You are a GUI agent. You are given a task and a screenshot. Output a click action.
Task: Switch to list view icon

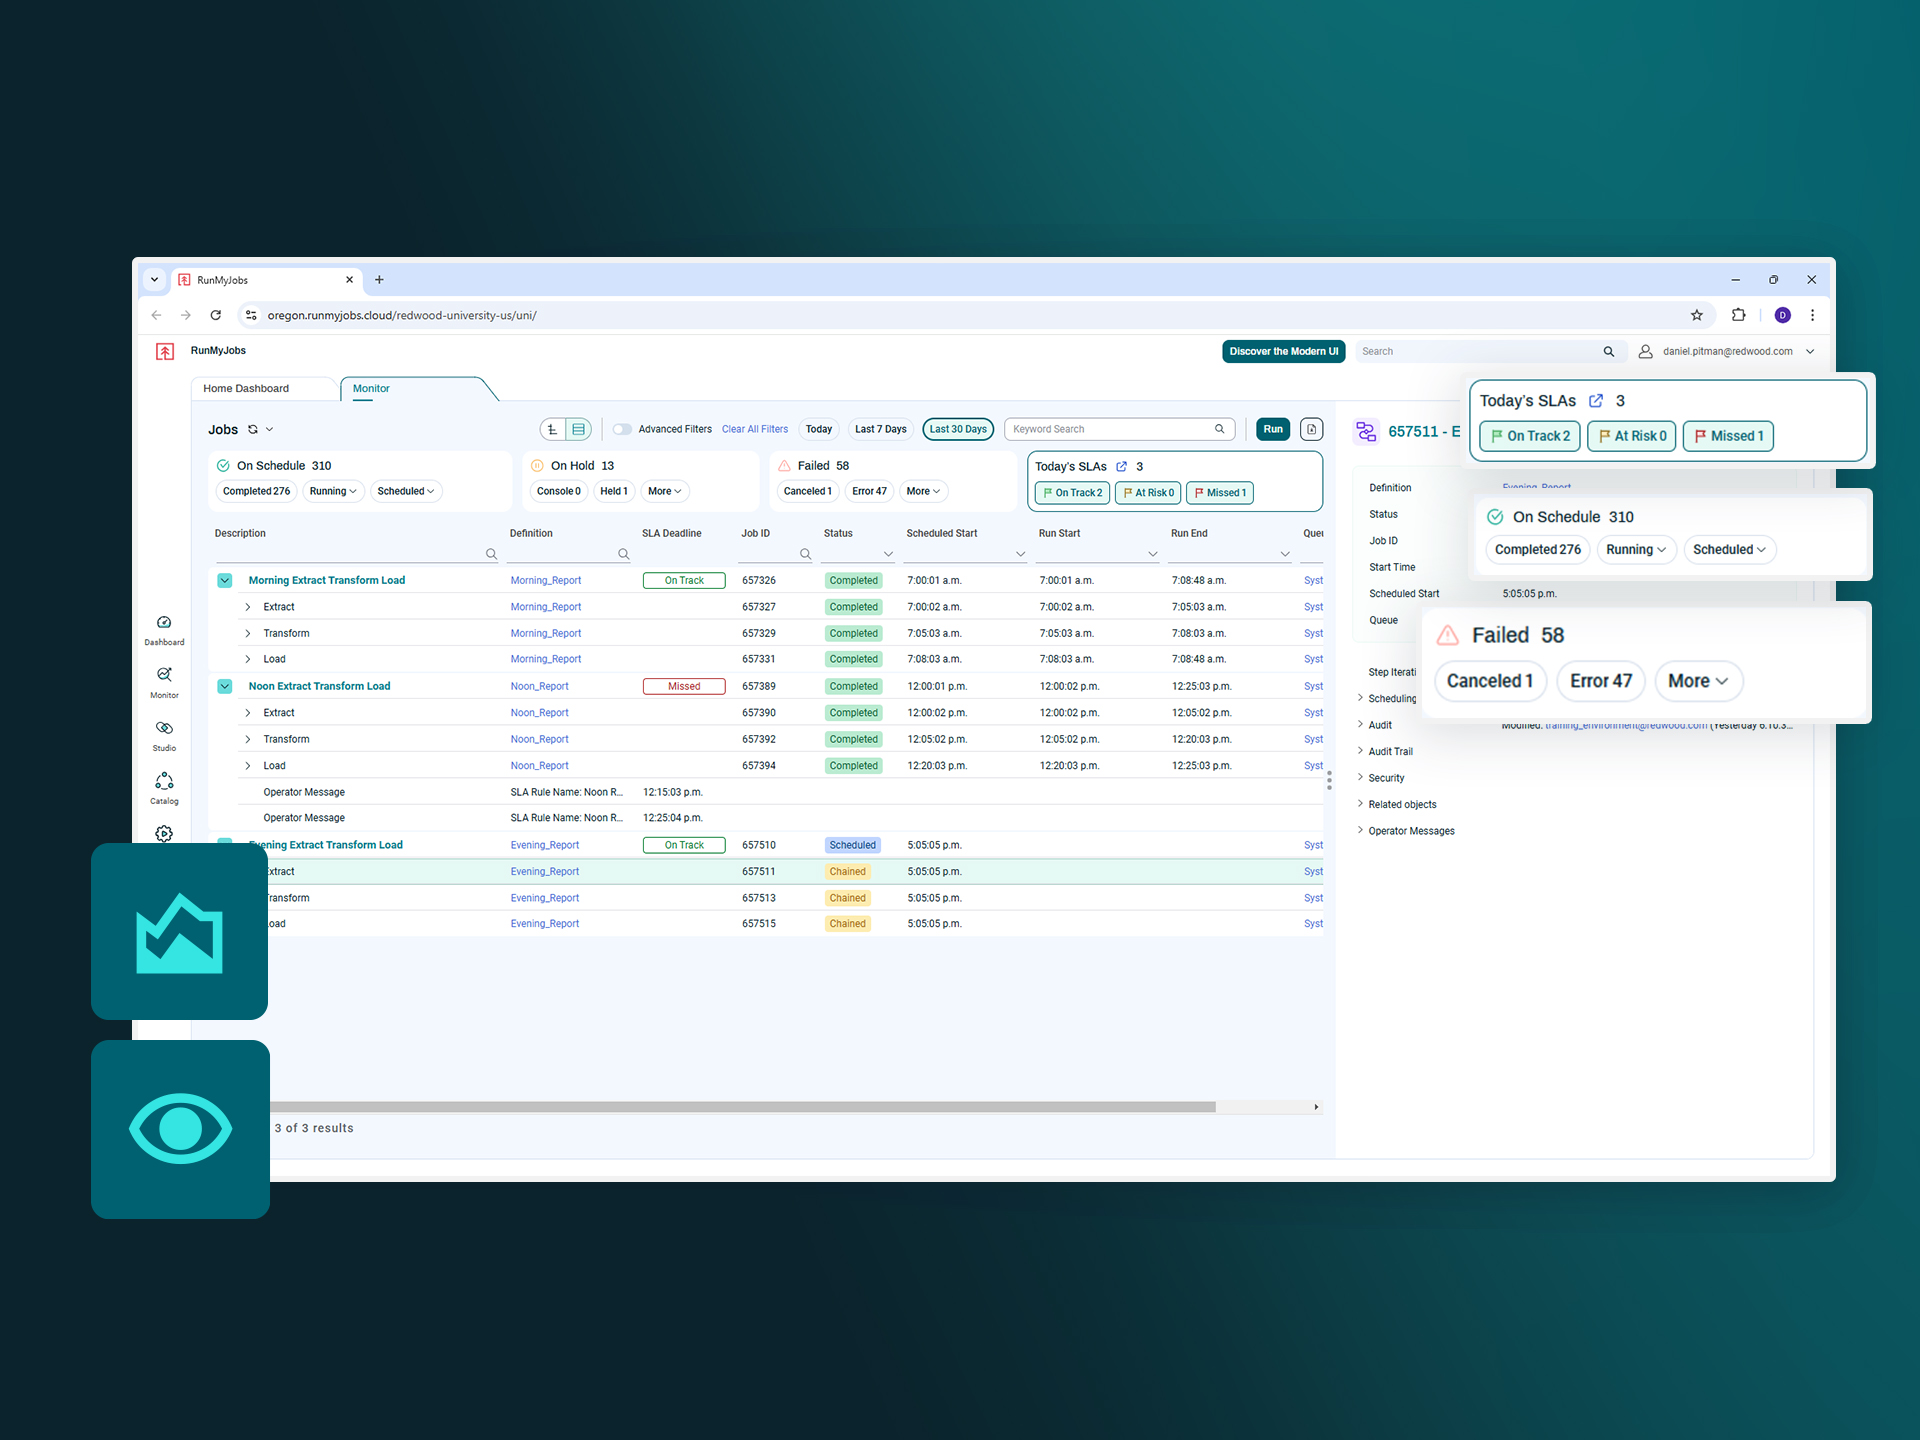point(578,430)
